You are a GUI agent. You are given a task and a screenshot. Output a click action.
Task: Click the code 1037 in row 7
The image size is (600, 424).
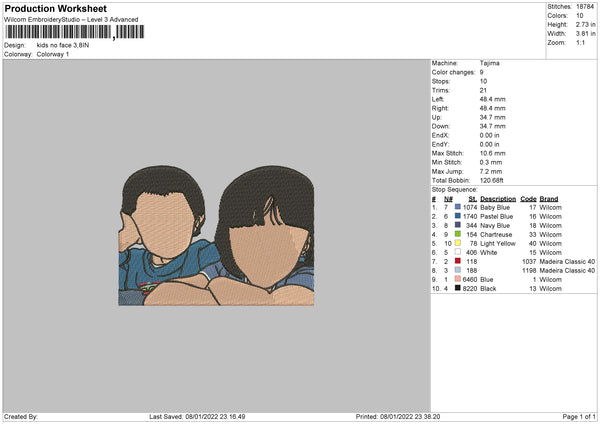529,261
